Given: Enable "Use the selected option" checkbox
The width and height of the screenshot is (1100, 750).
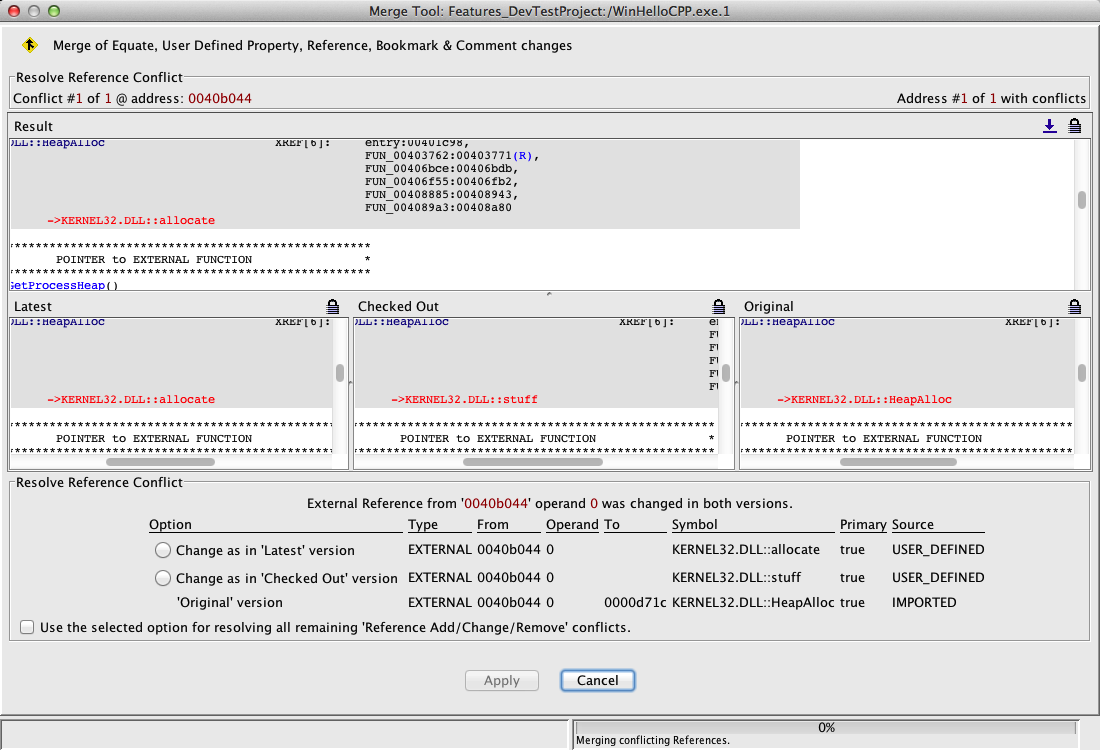Looking at the screenshot, I should 25,628.
